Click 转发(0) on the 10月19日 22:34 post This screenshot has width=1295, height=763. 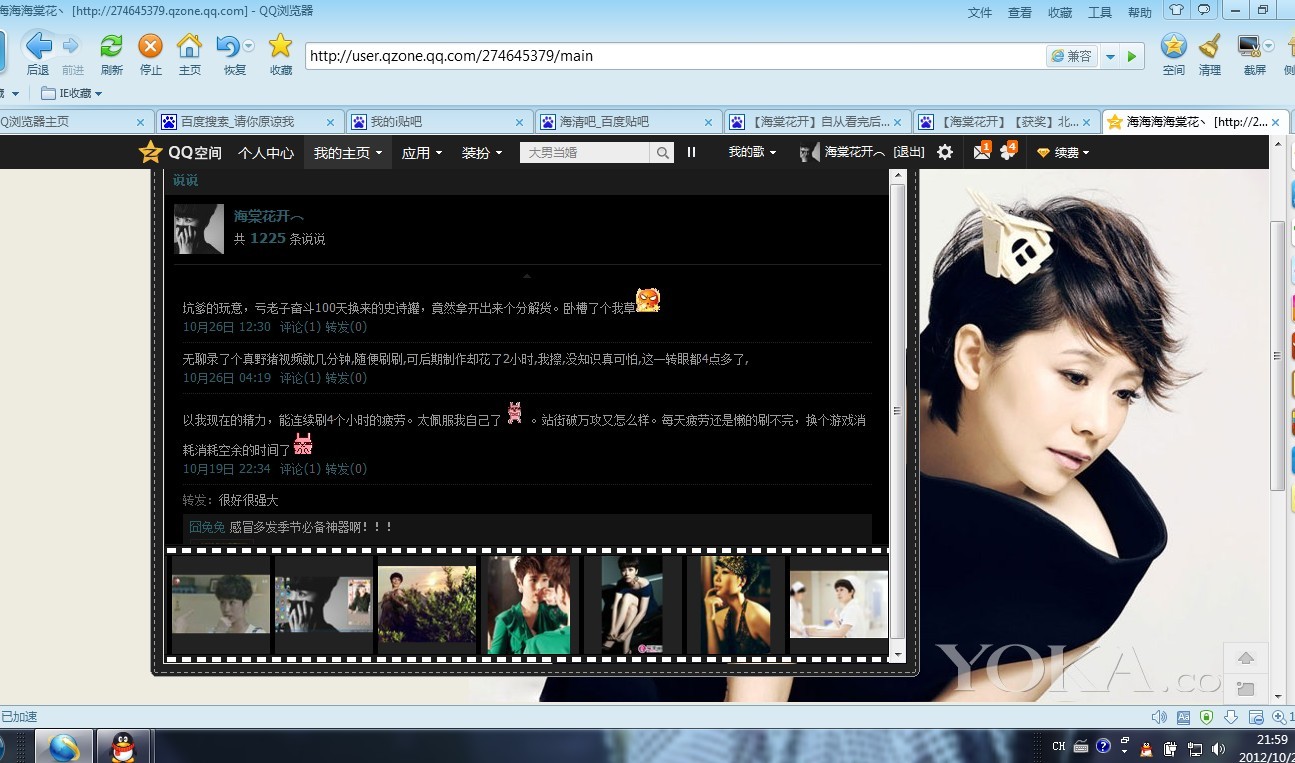pyautogui.click(x=346, y=469)
